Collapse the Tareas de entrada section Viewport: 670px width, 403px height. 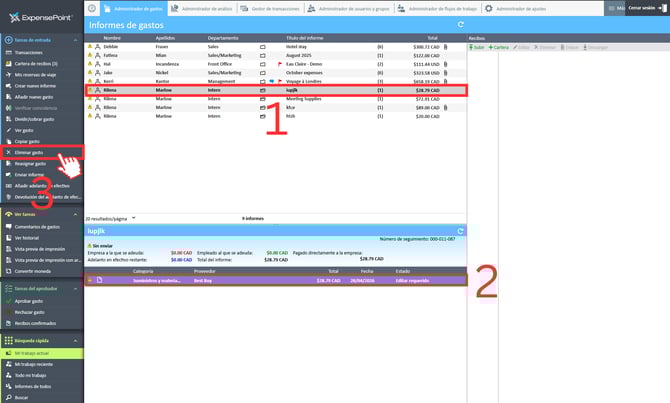(7, 37)
